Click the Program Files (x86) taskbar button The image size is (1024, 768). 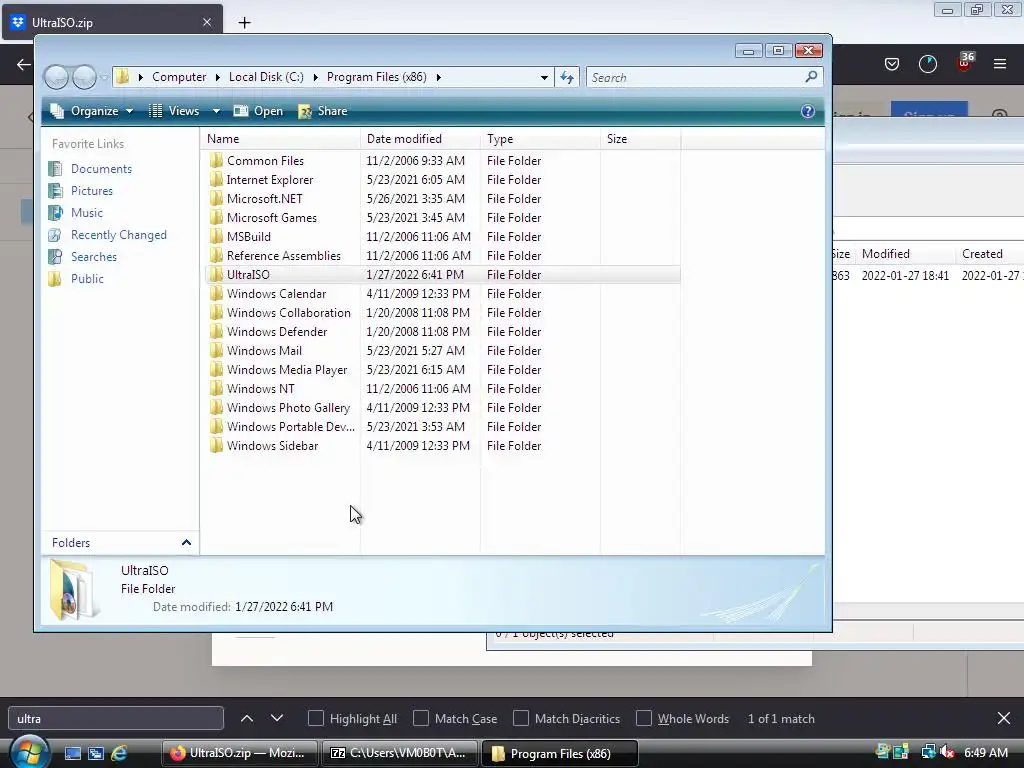560,753
